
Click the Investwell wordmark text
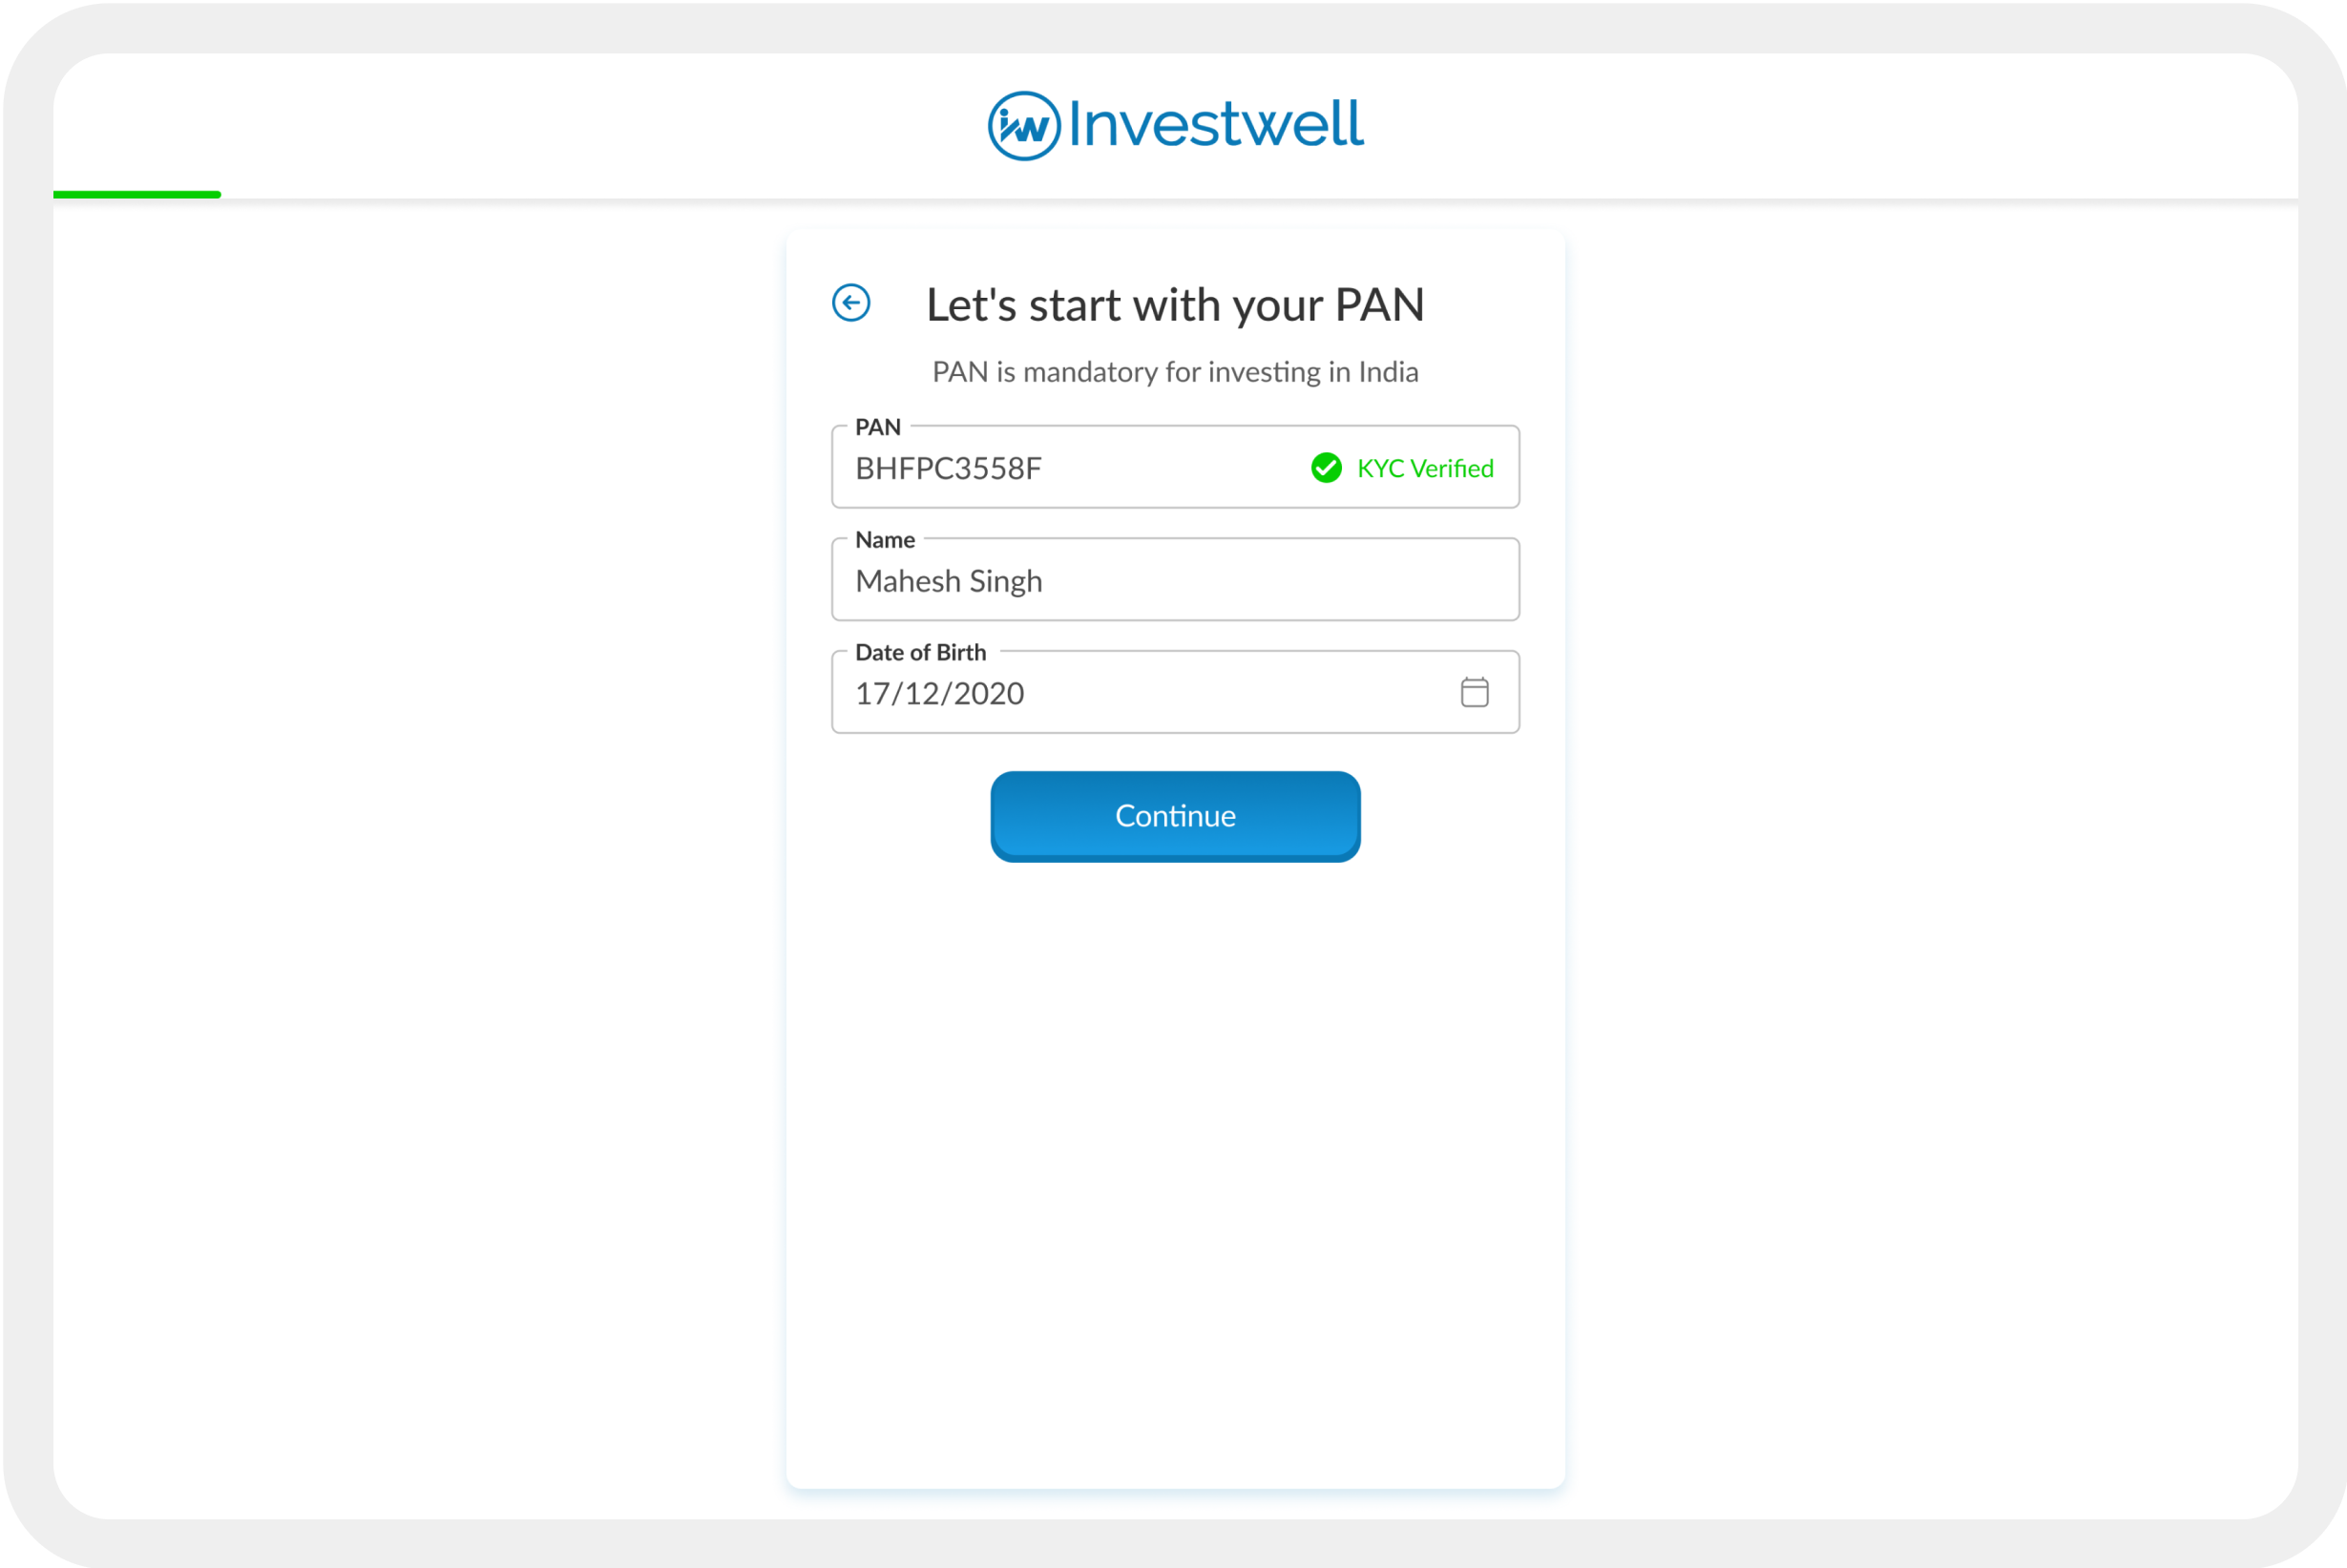point(1215,125)
